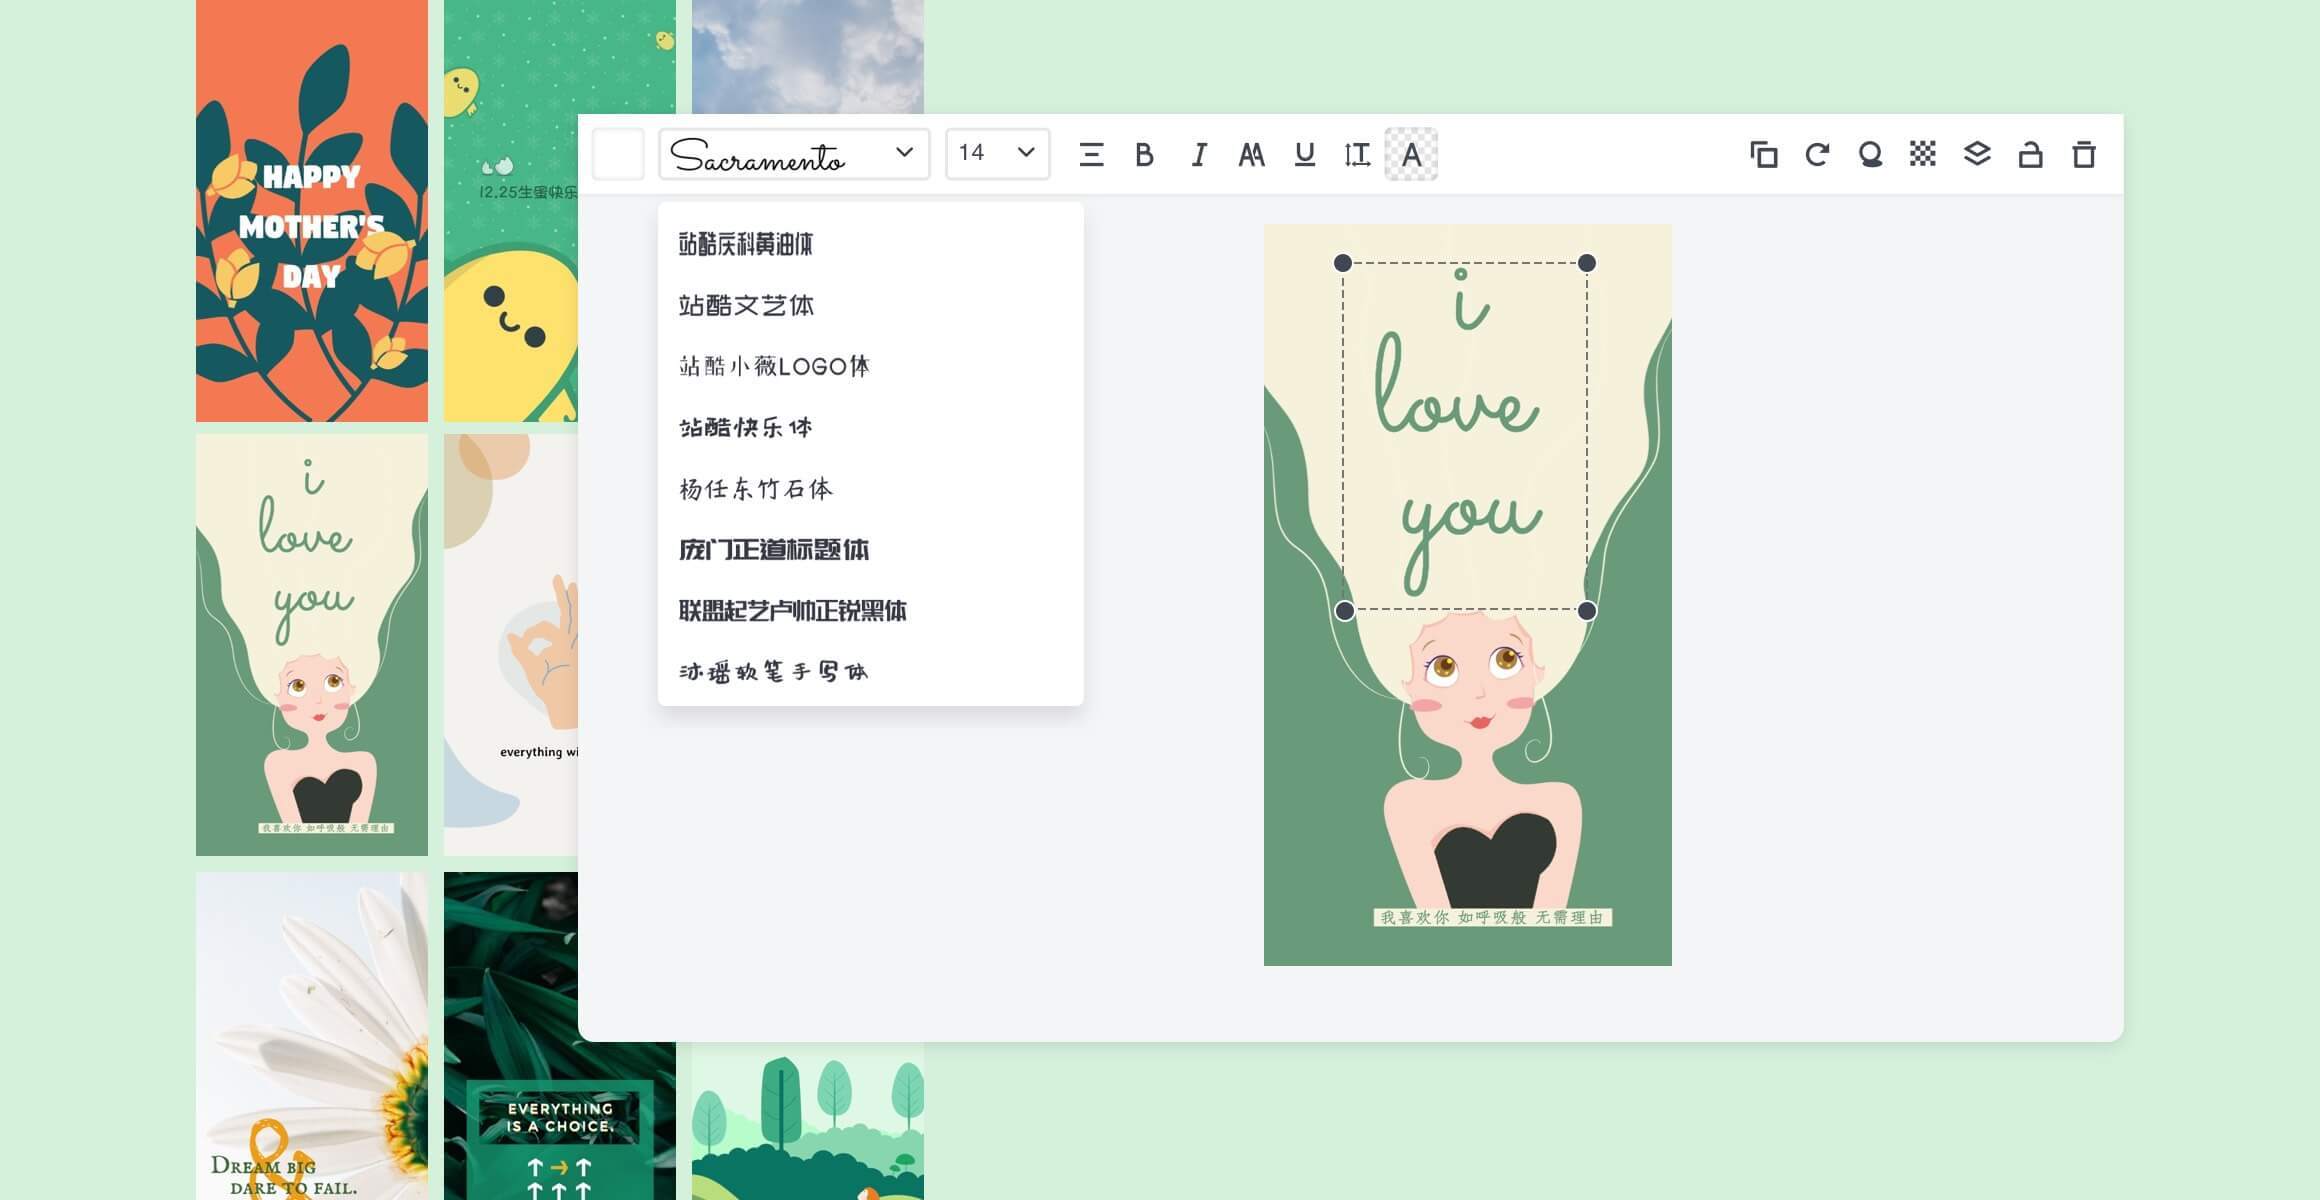2320x1200 pixels.
Task: Choose 杨任东竹石体 font option
Action: pos(753,489)
